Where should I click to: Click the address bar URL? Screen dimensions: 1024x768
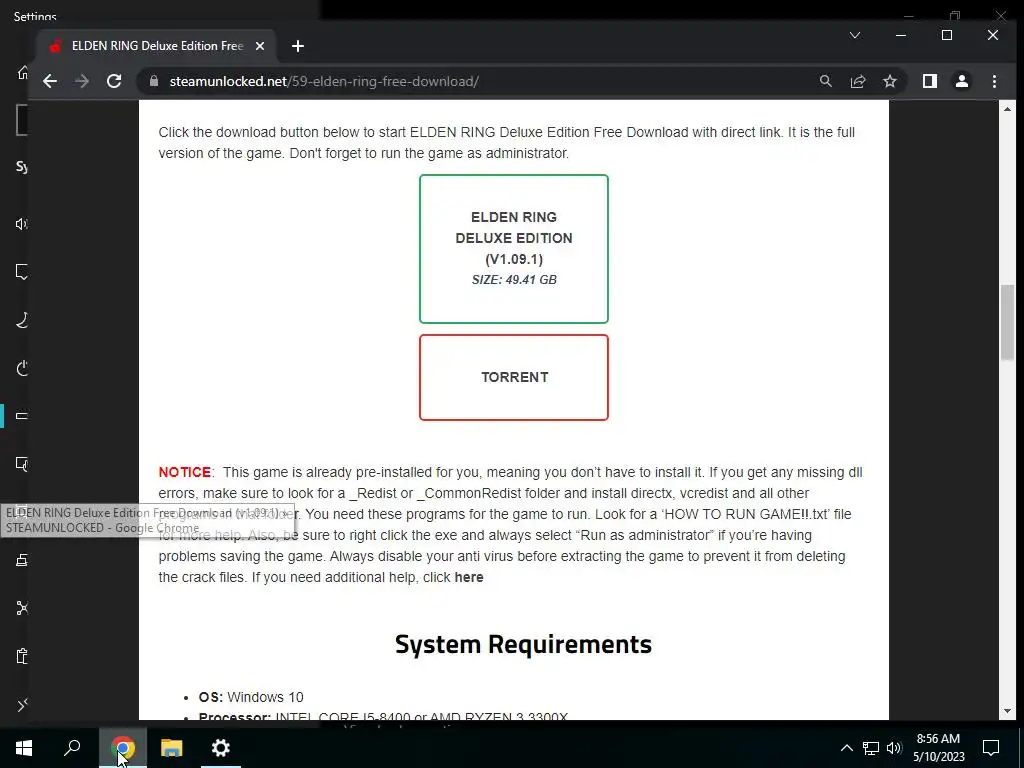[x=324, y=81]
